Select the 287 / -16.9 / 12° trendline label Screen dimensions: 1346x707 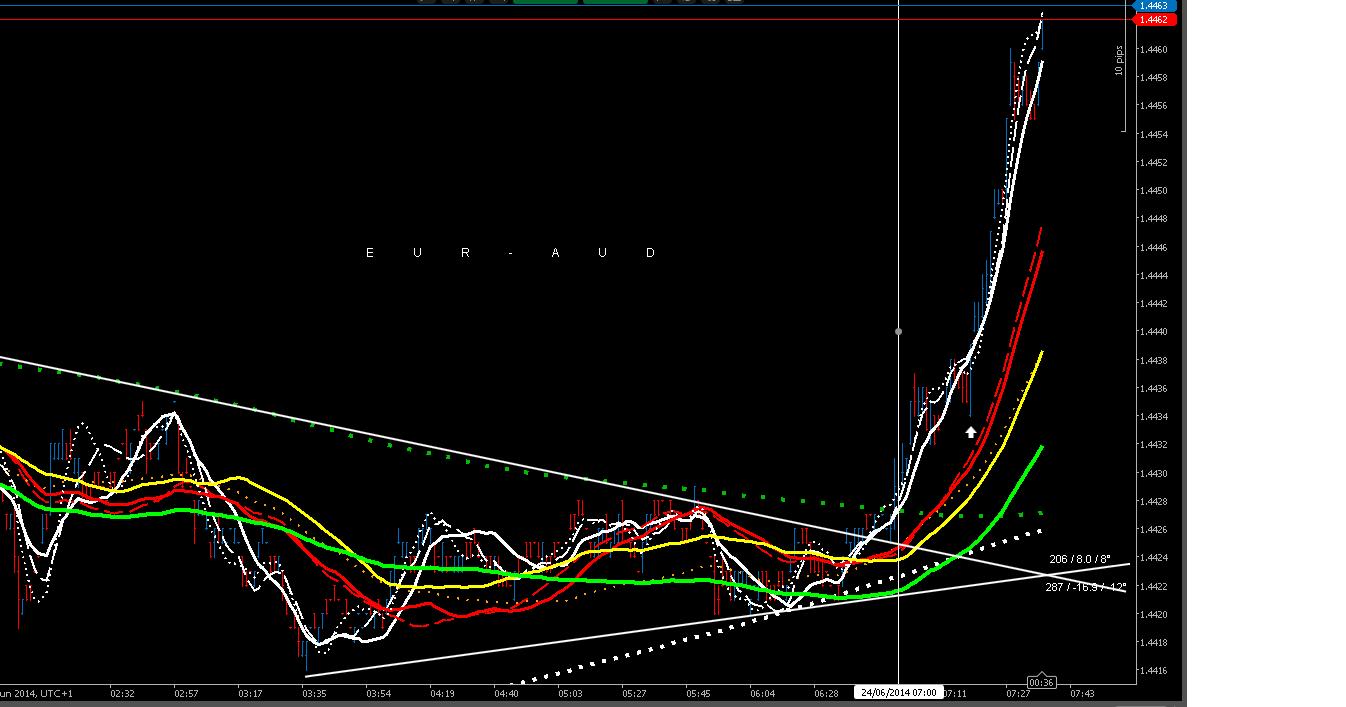(1085, 587)
